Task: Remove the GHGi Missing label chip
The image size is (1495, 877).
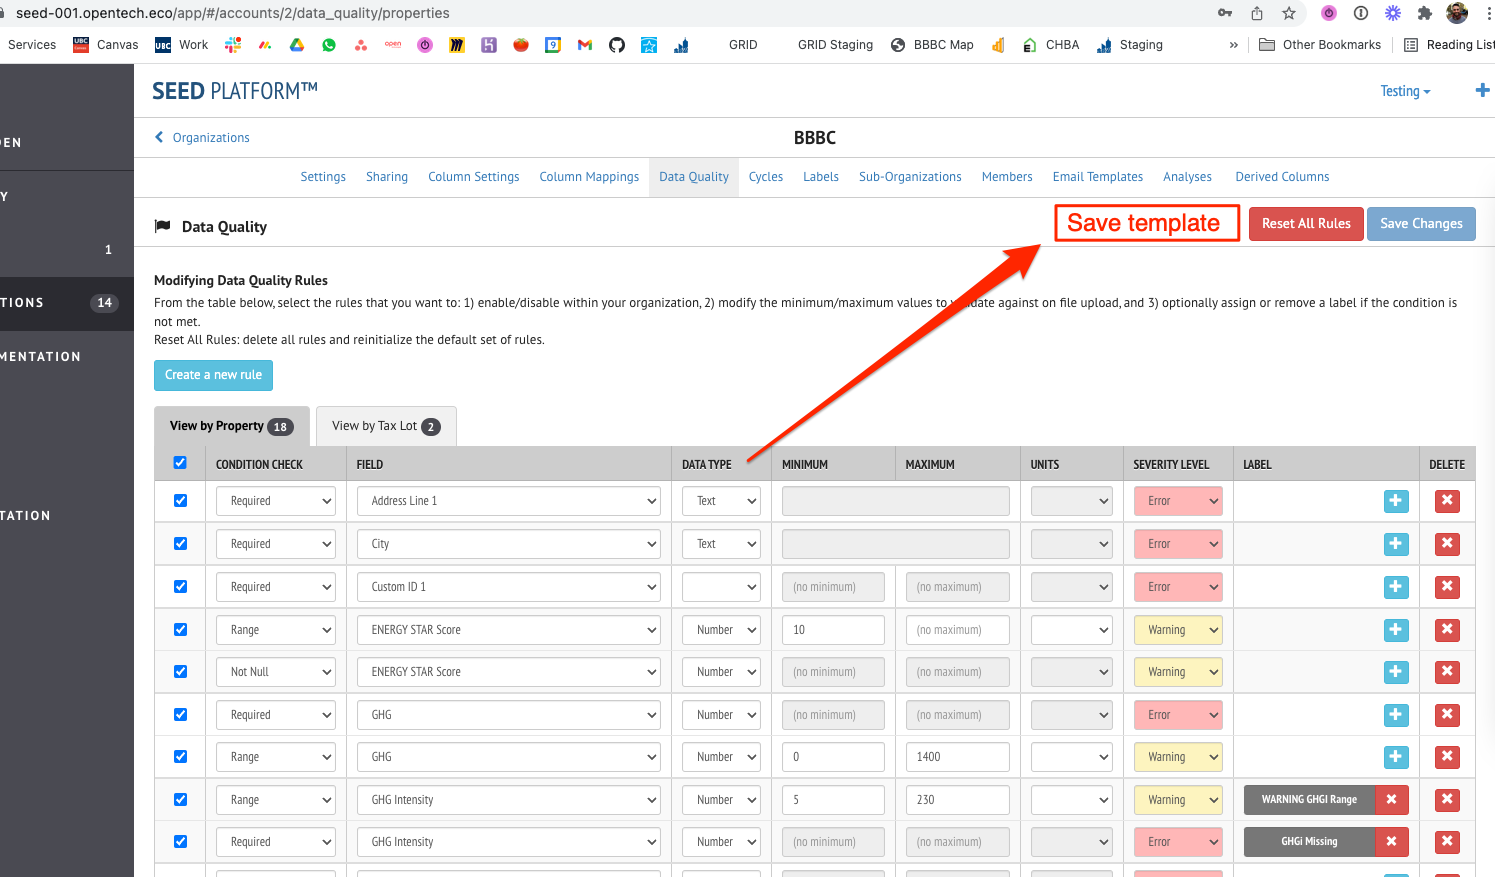Action: click(x=1391, y=841)
